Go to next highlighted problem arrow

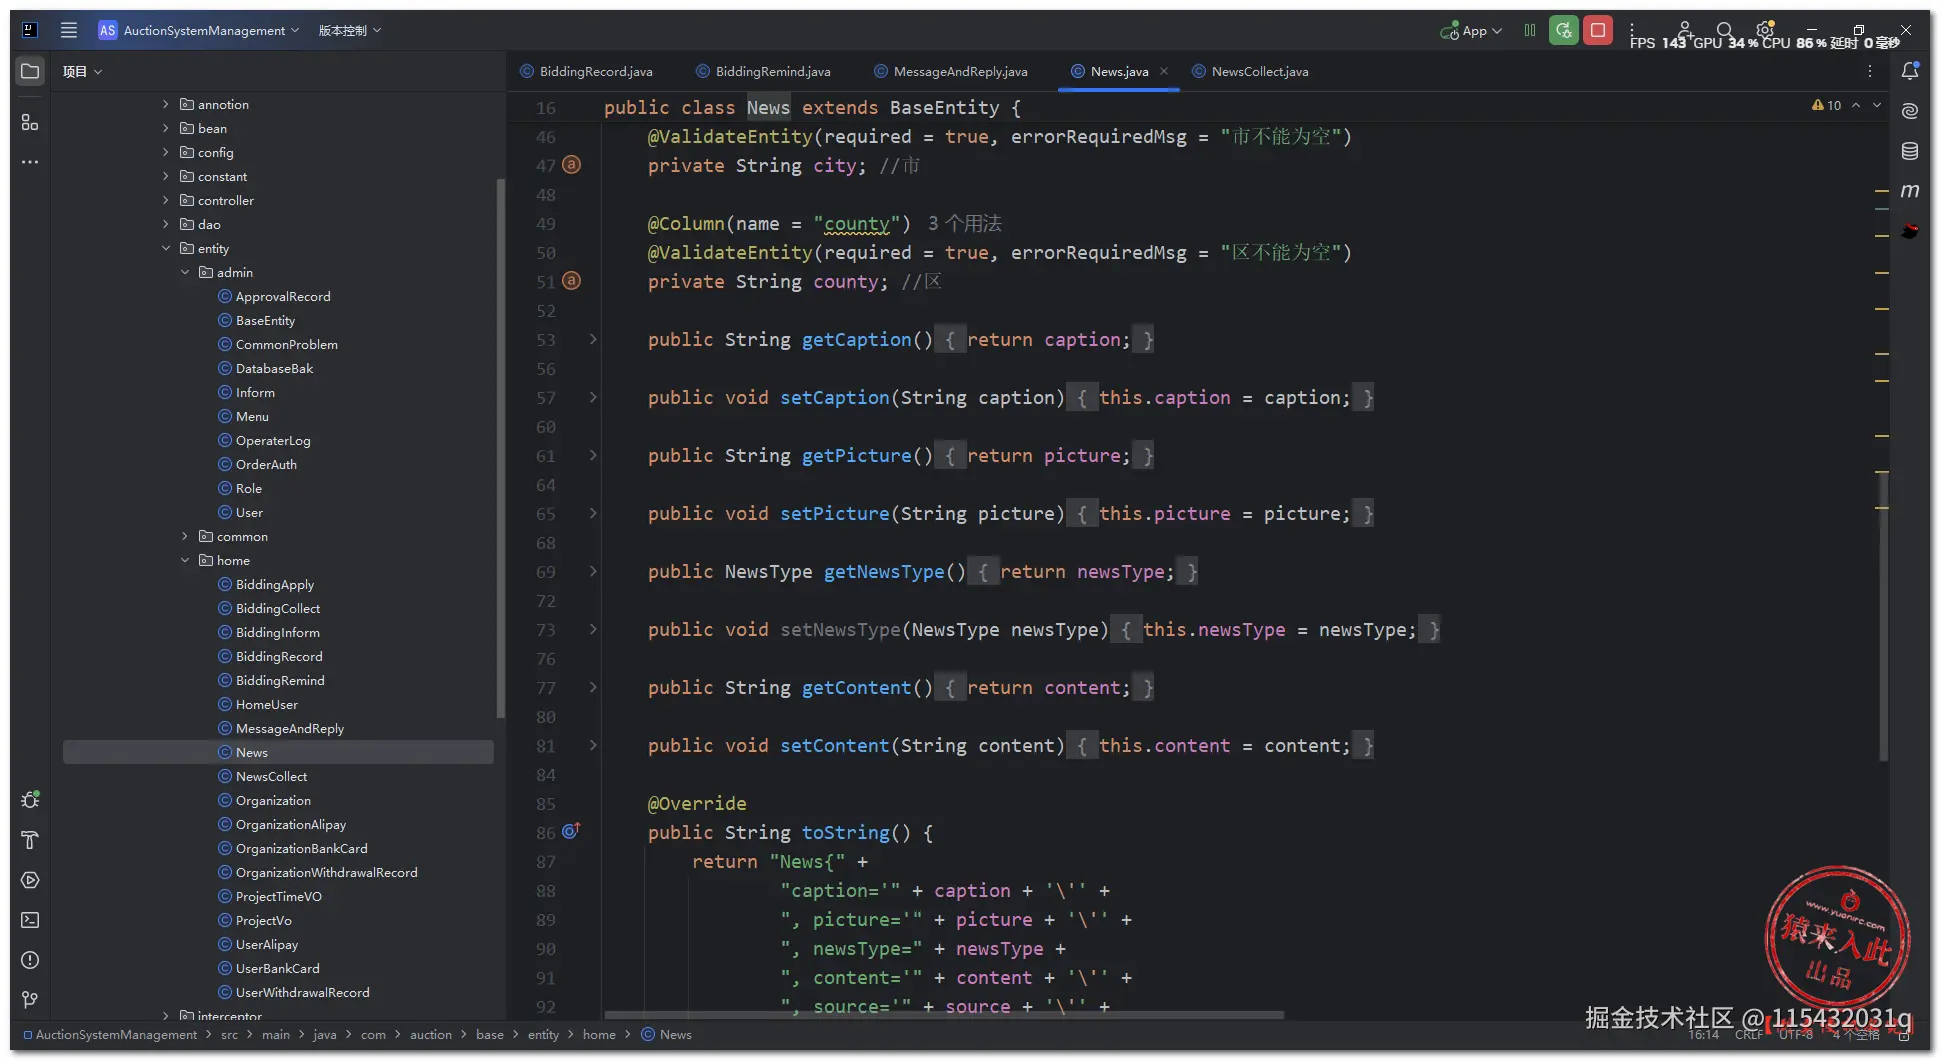click(x=1877, y=105)
